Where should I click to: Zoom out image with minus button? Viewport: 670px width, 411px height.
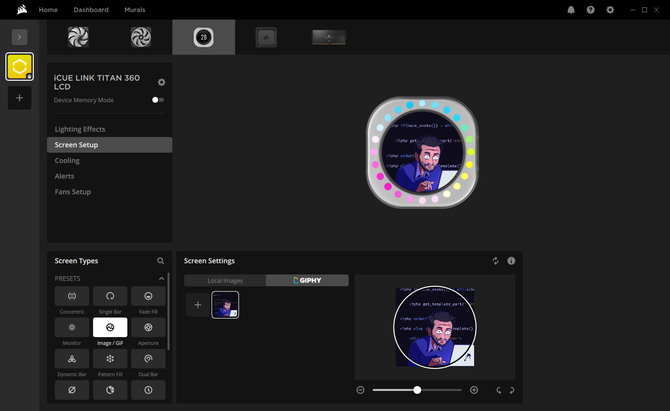click(360, 390)
